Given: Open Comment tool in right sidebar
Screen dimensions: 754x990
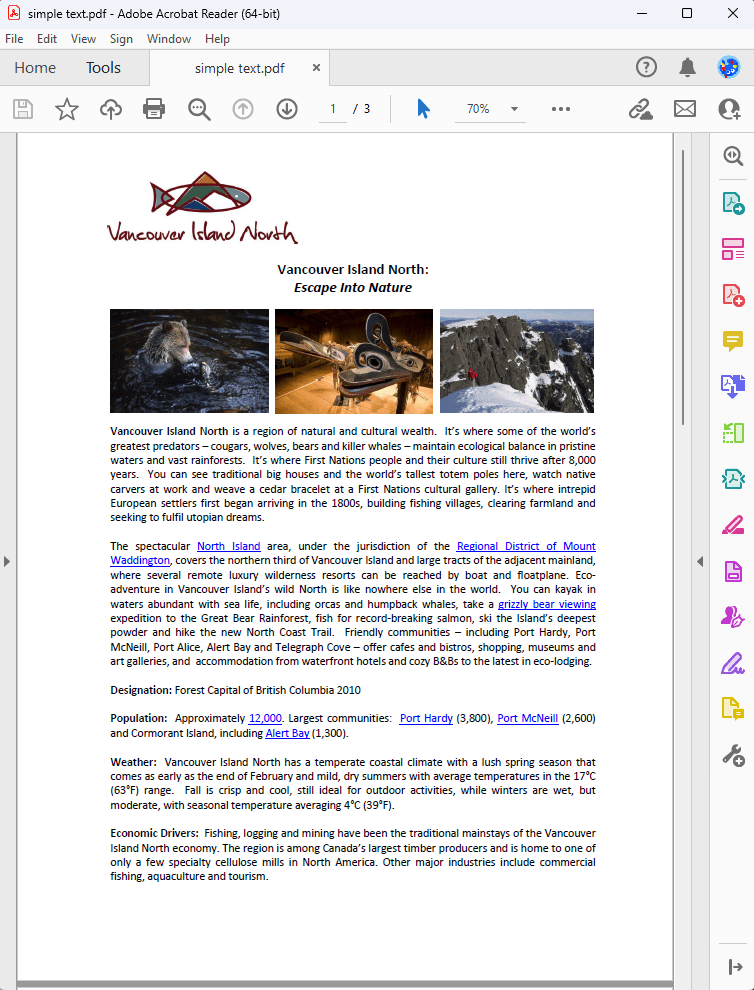Looking at the screenshot, I should (733, 341).
